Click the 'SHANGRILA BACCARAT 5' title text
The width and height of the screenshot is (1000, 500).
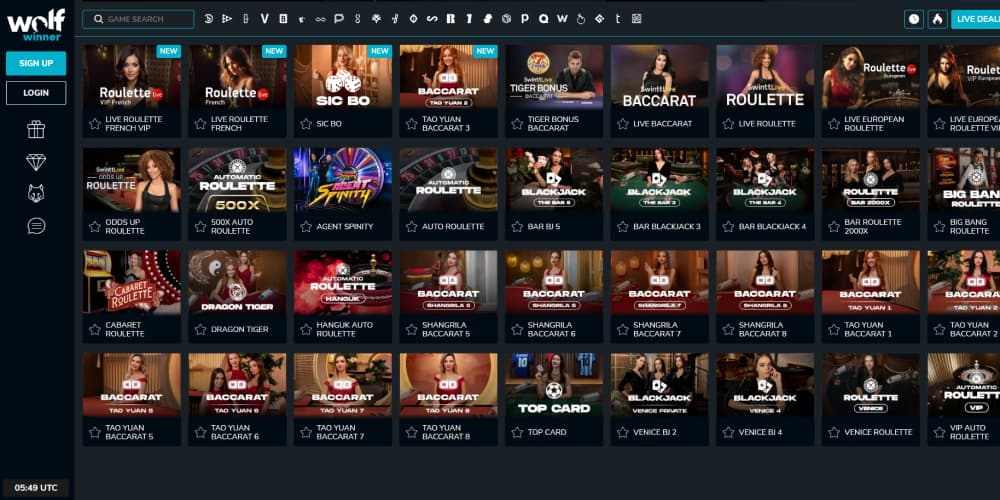[446, 329]
